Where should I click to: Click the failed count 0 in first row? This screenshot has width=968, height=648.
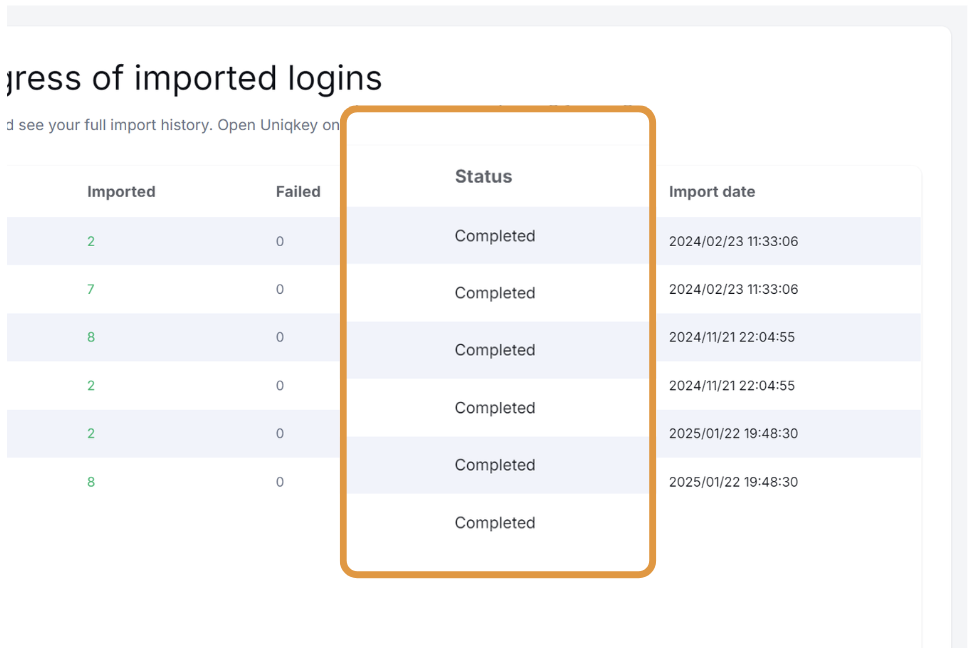280,241
